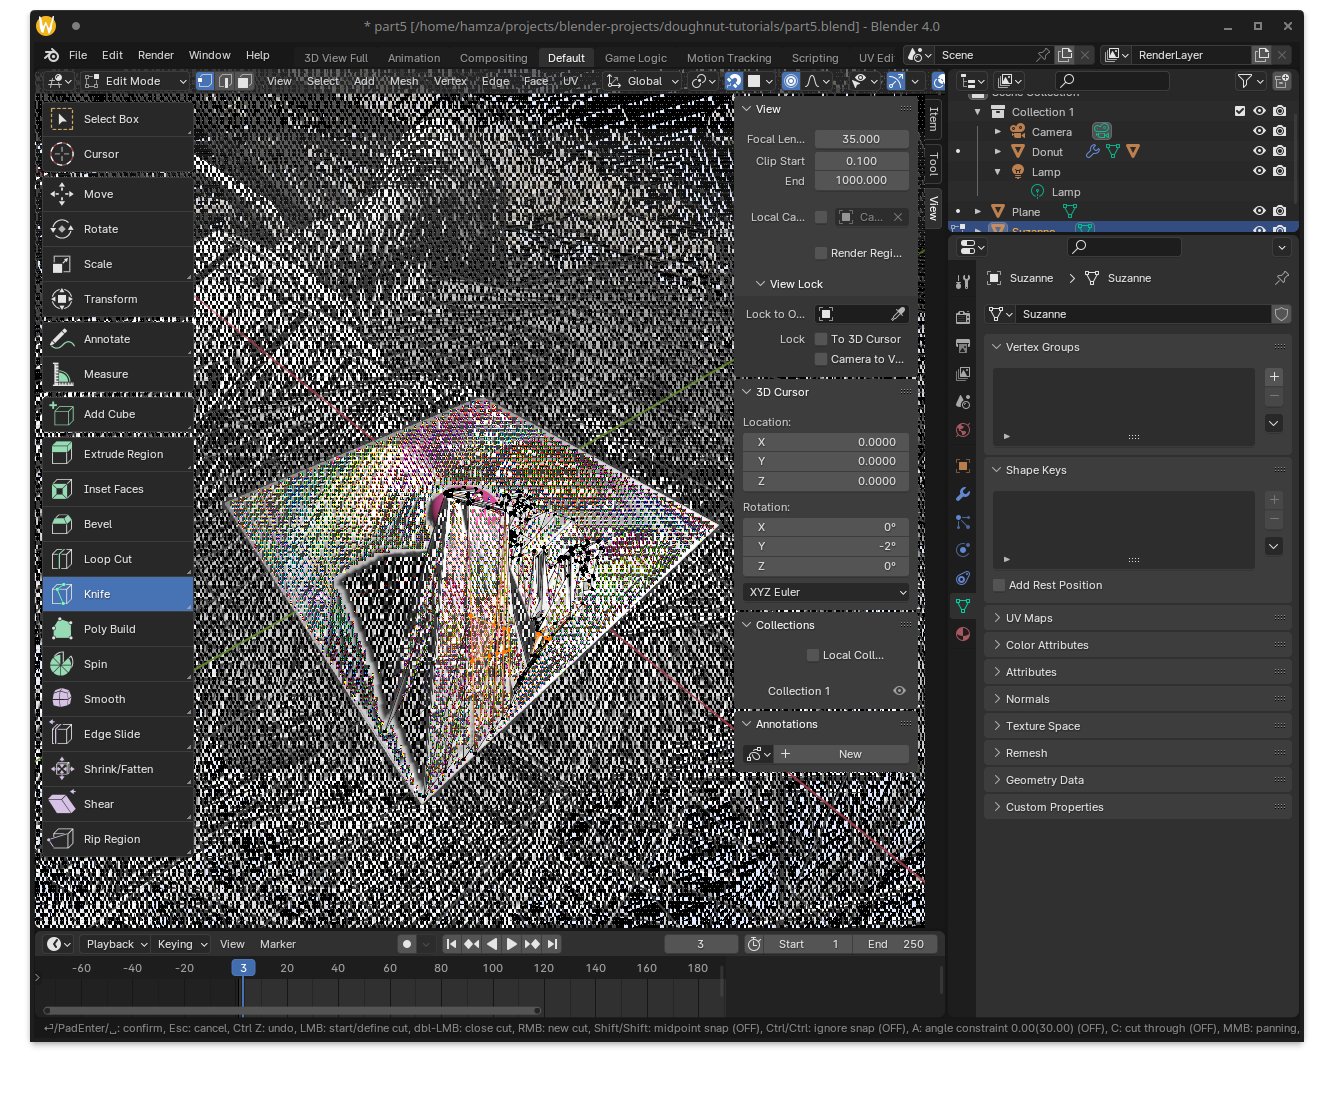
Task: Pick the Rotate tool
Action: coord(117,229)
